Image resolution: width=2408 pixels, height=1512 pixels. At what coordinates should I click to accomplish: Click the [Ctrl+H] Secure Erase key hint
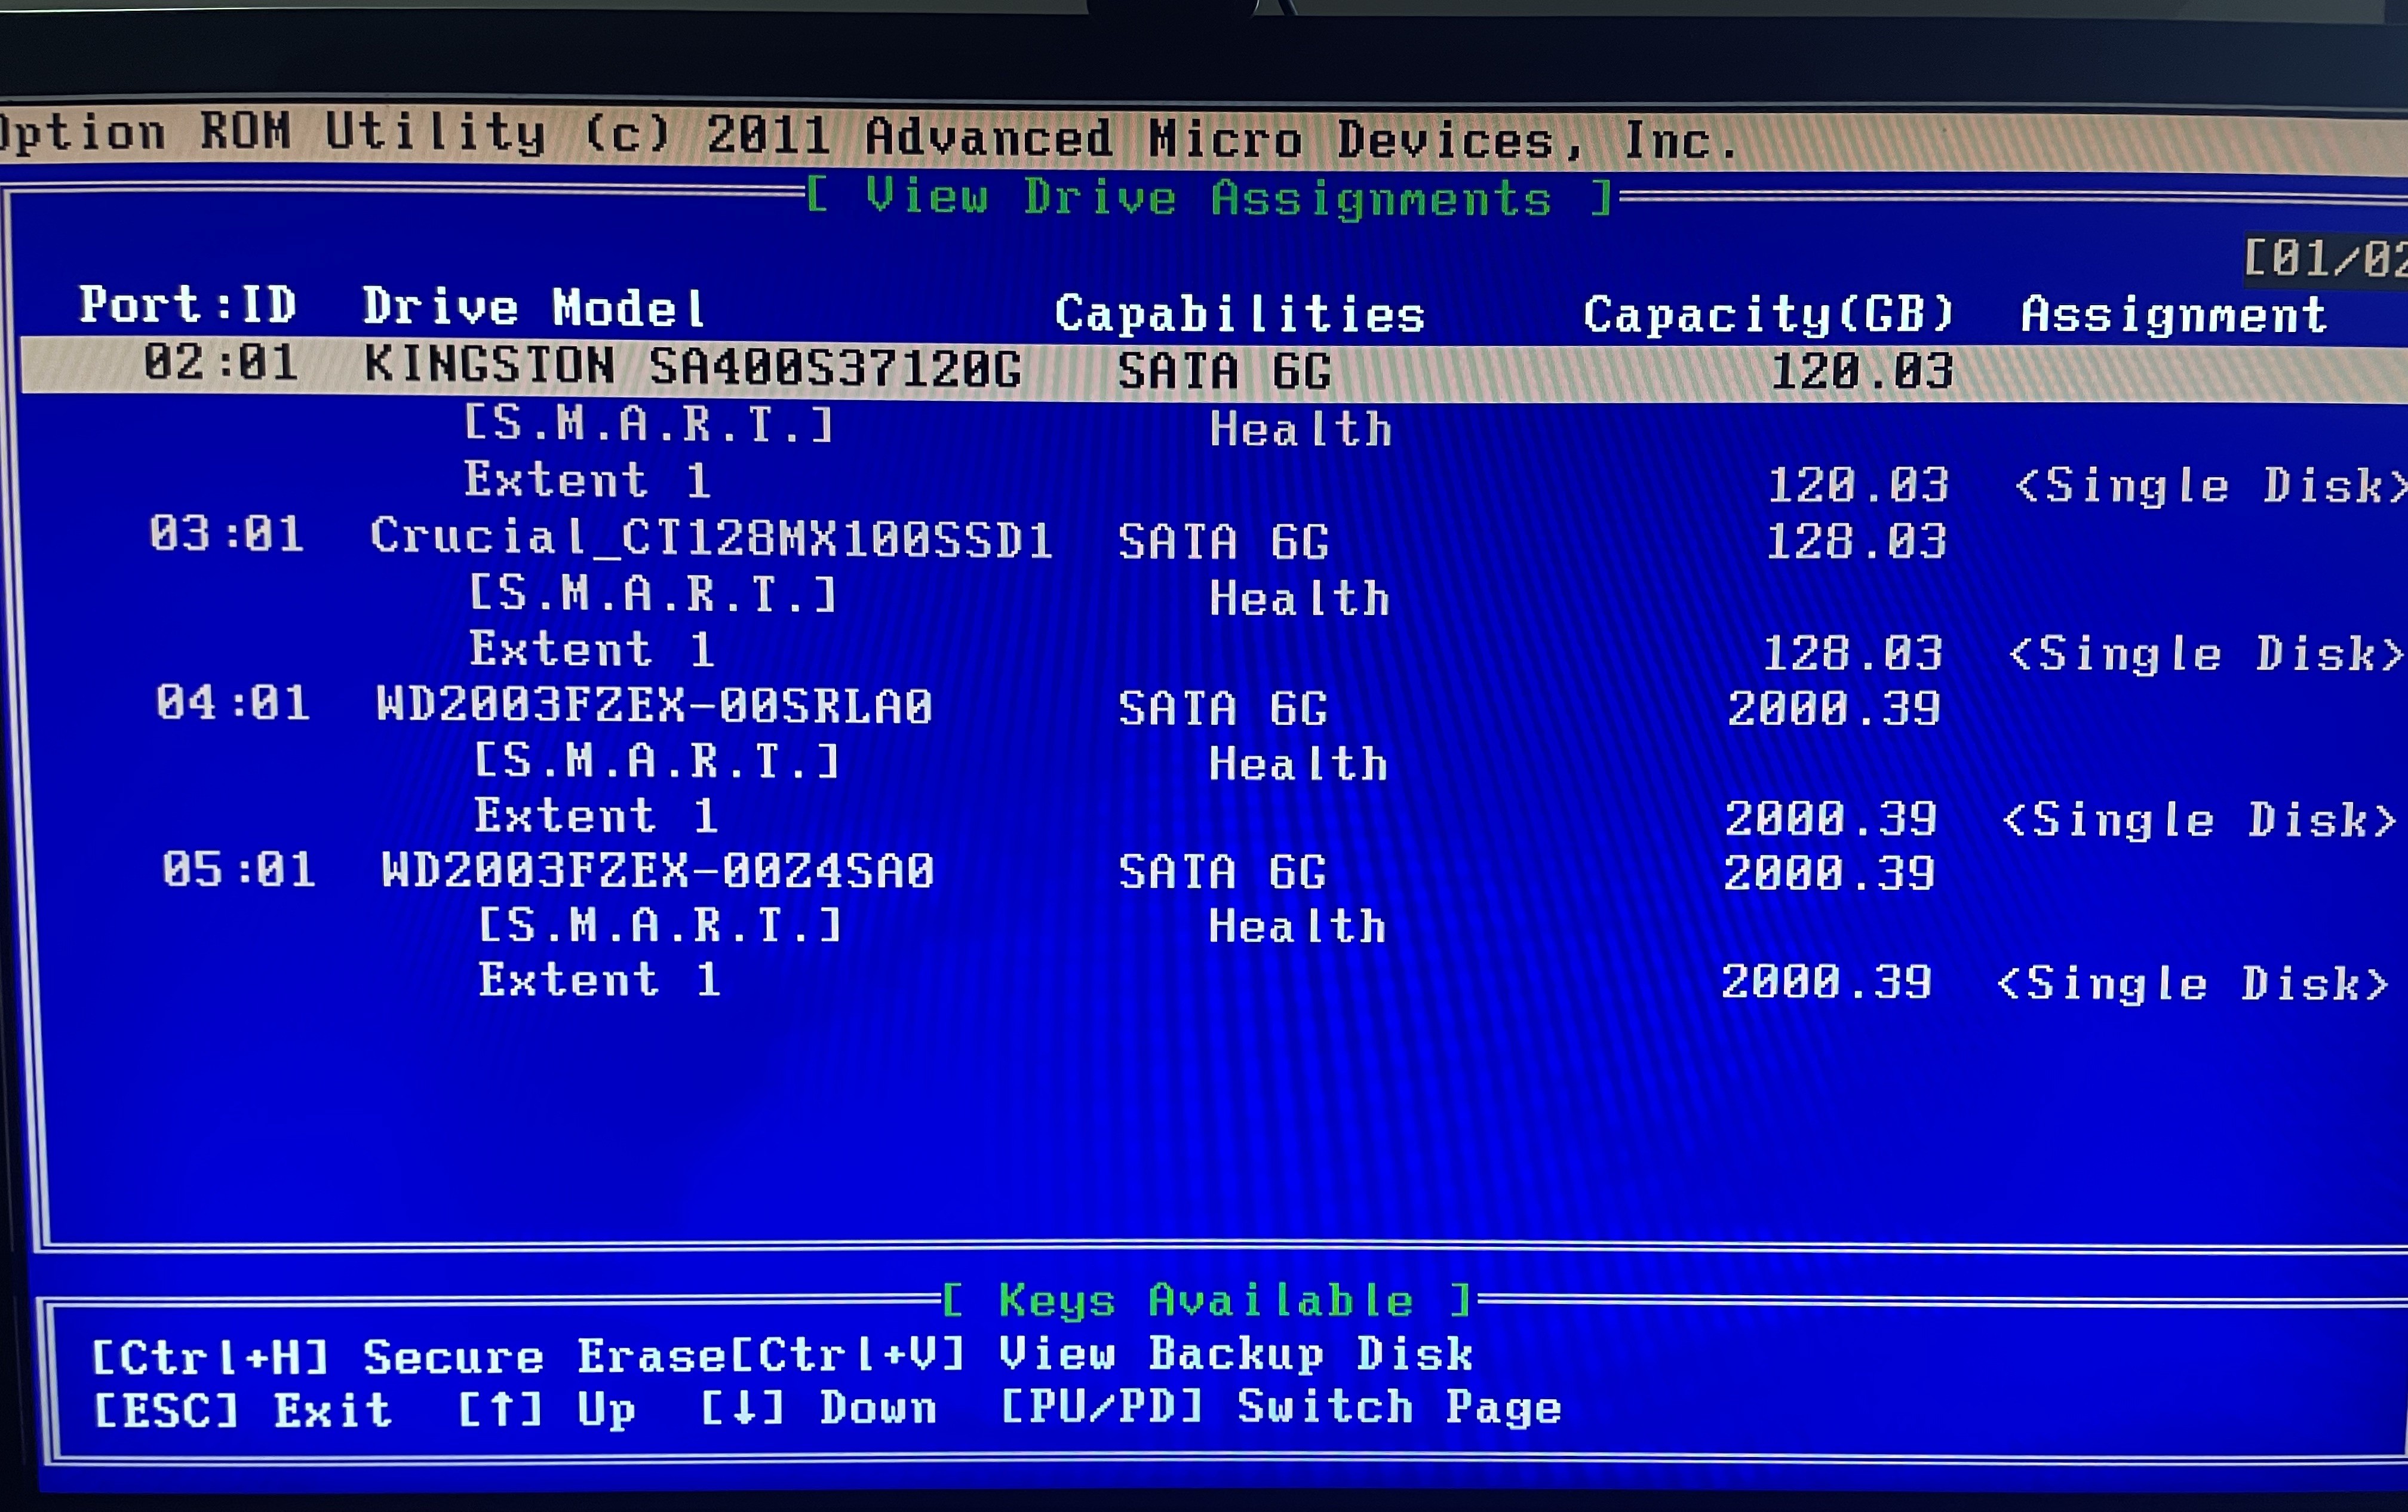point(408,1357)
